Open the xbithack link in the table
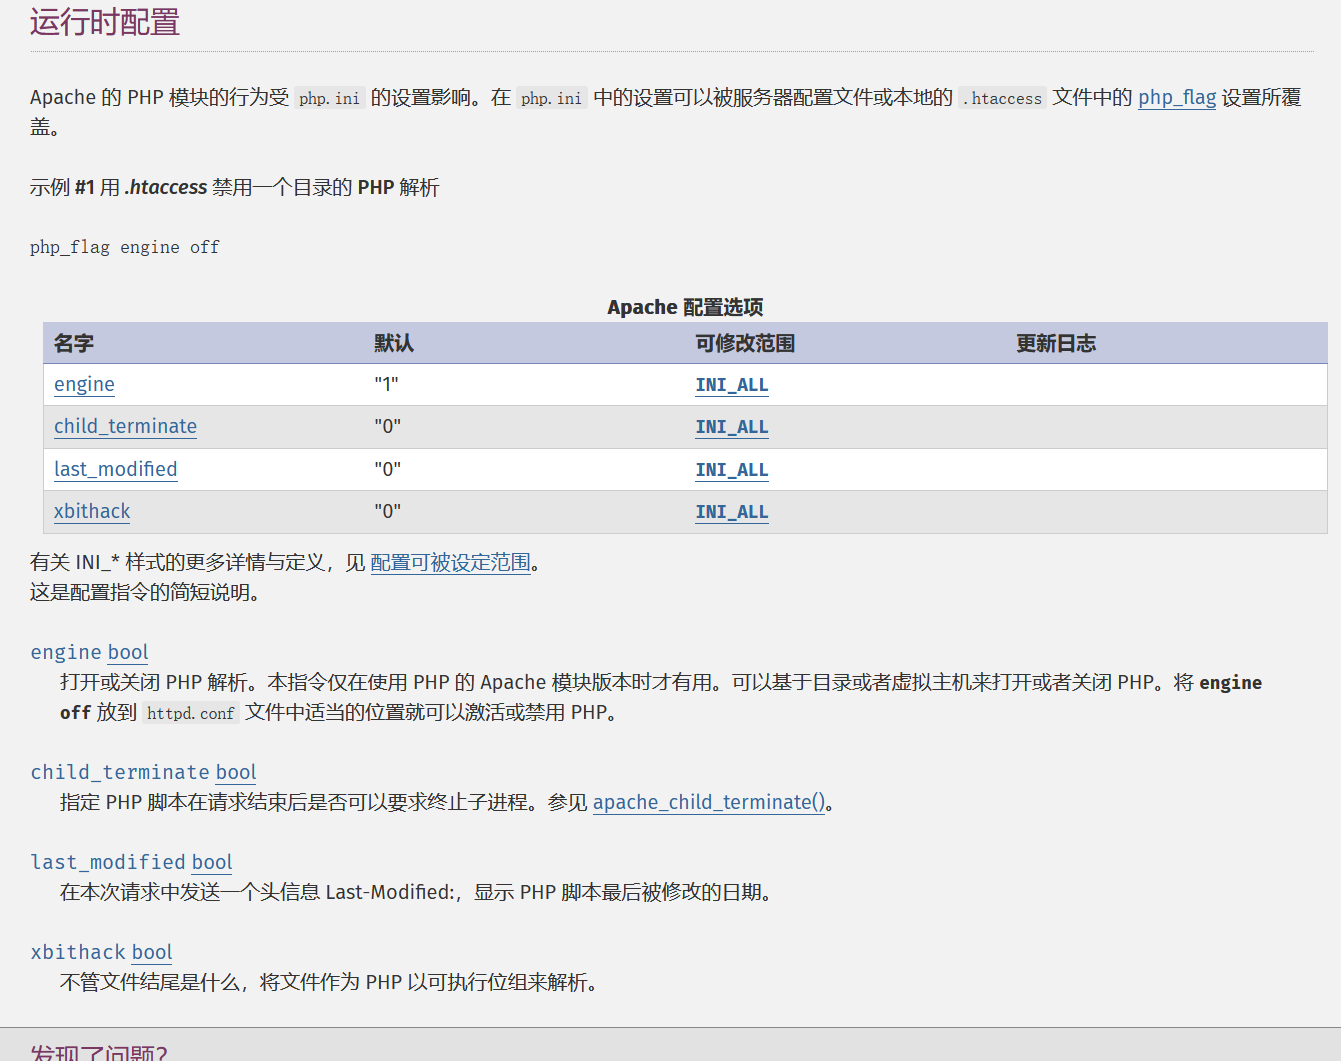The height and width of the screenshot is (1061, 1341). tap(92, 511)
